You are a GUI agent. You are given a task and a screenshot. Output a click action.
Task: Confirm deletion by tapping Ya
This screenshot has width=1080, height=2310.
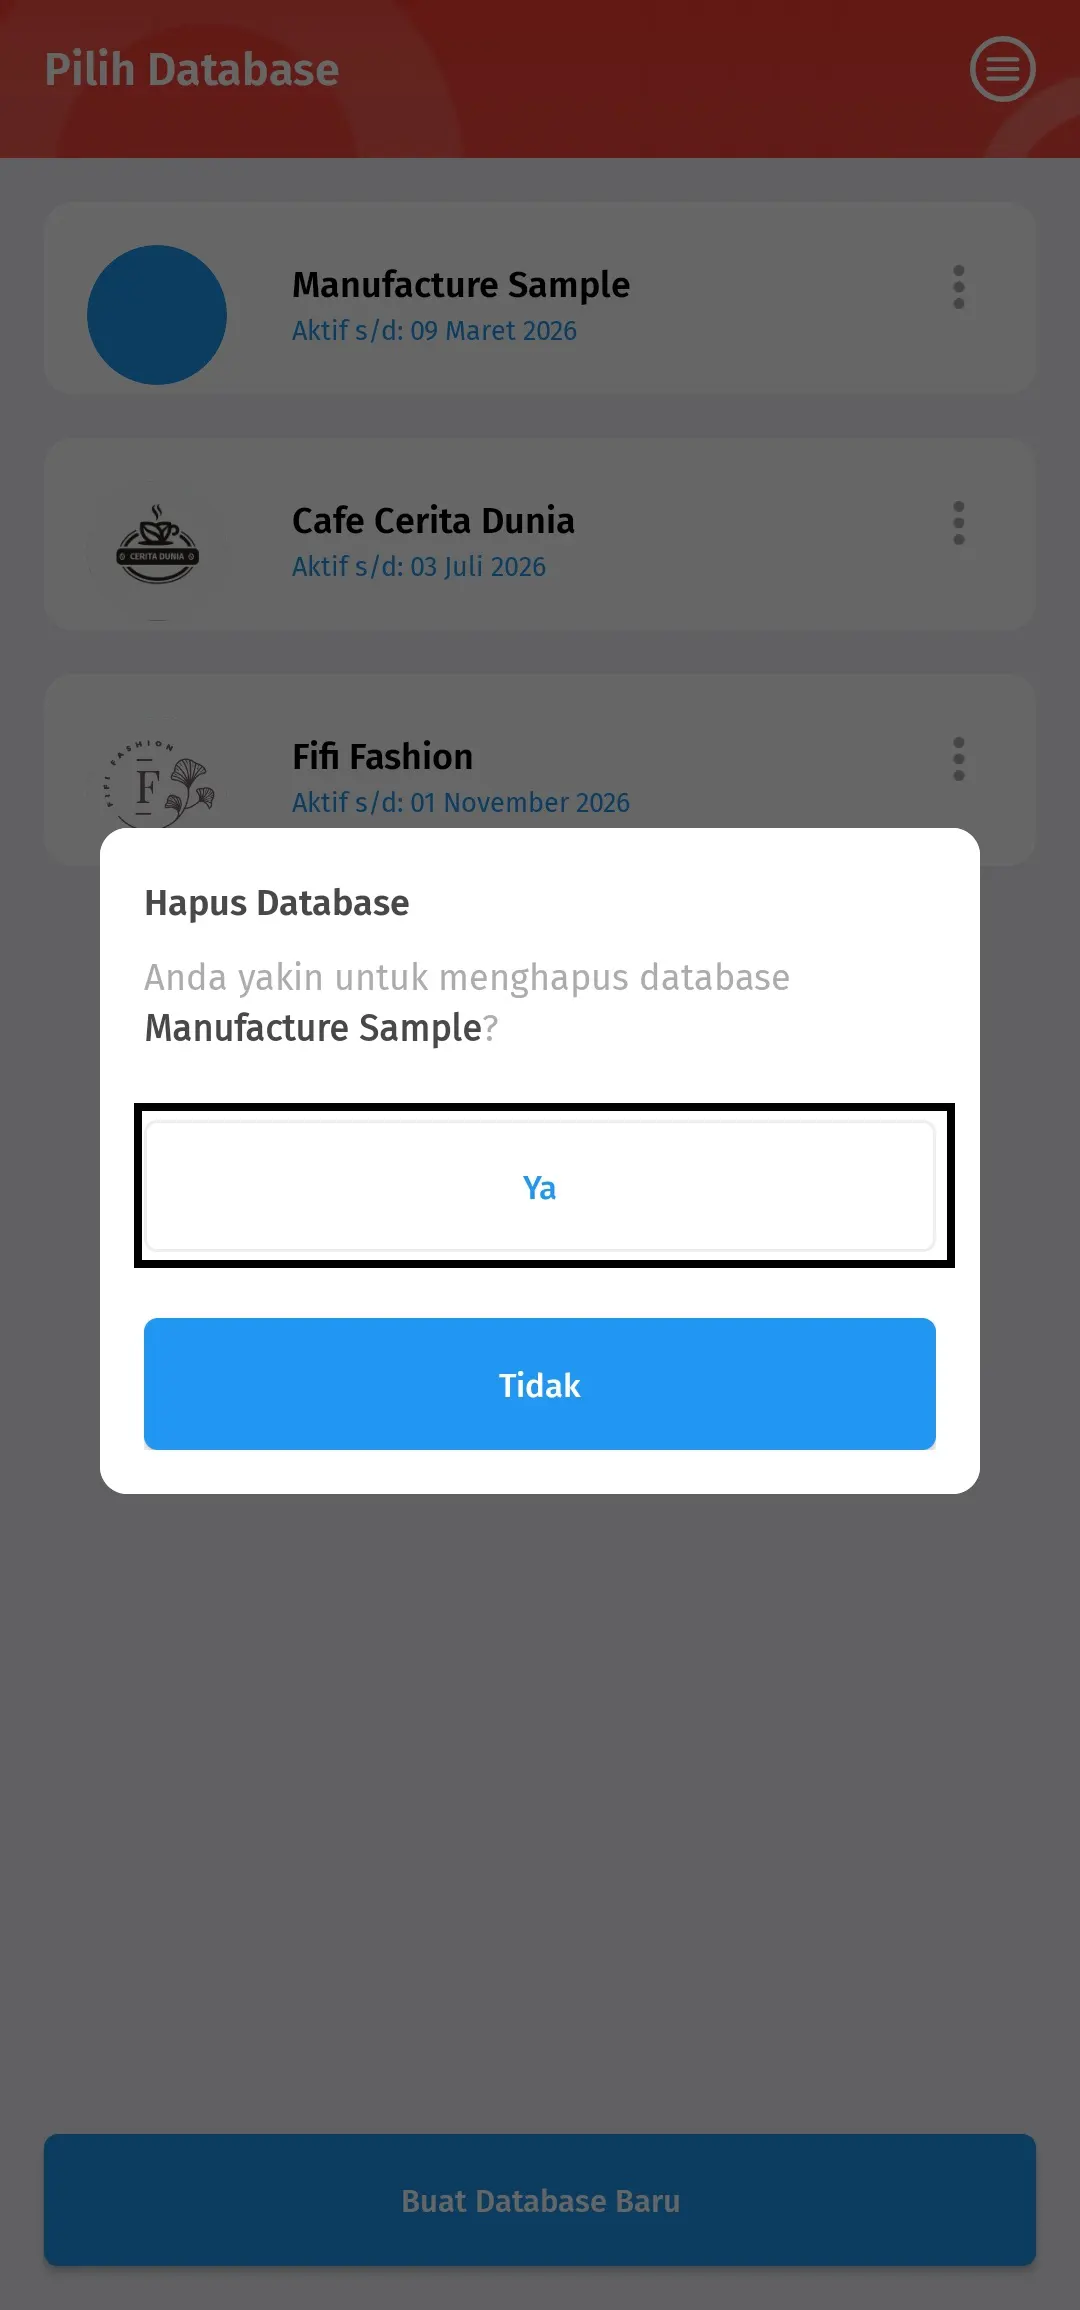pos(539,1187)
